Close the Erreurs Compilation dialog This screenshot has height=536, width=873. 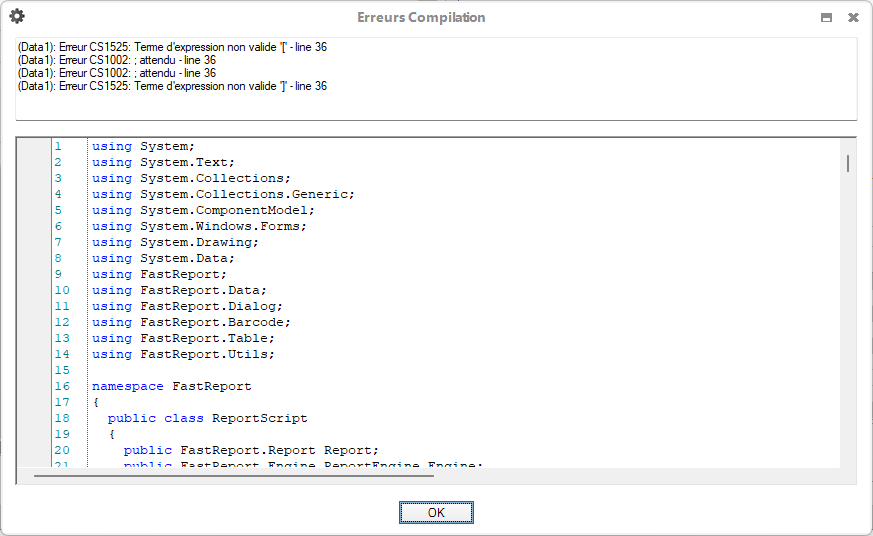pyautogui.click(x=853, y=18)
